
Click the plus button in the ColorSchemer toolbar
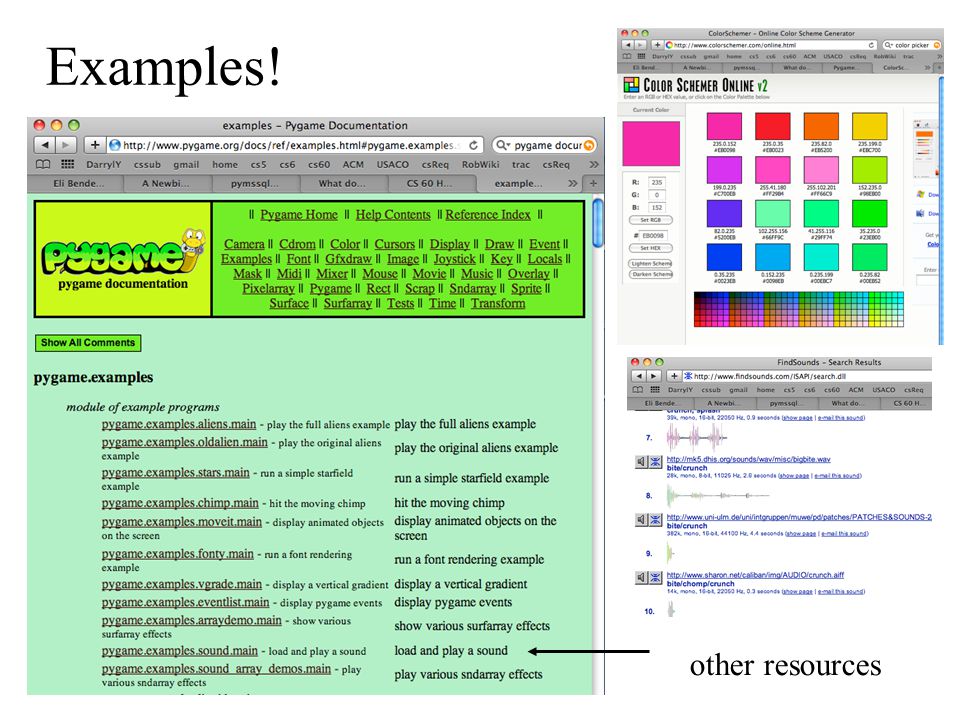click(x=657, y=45)
